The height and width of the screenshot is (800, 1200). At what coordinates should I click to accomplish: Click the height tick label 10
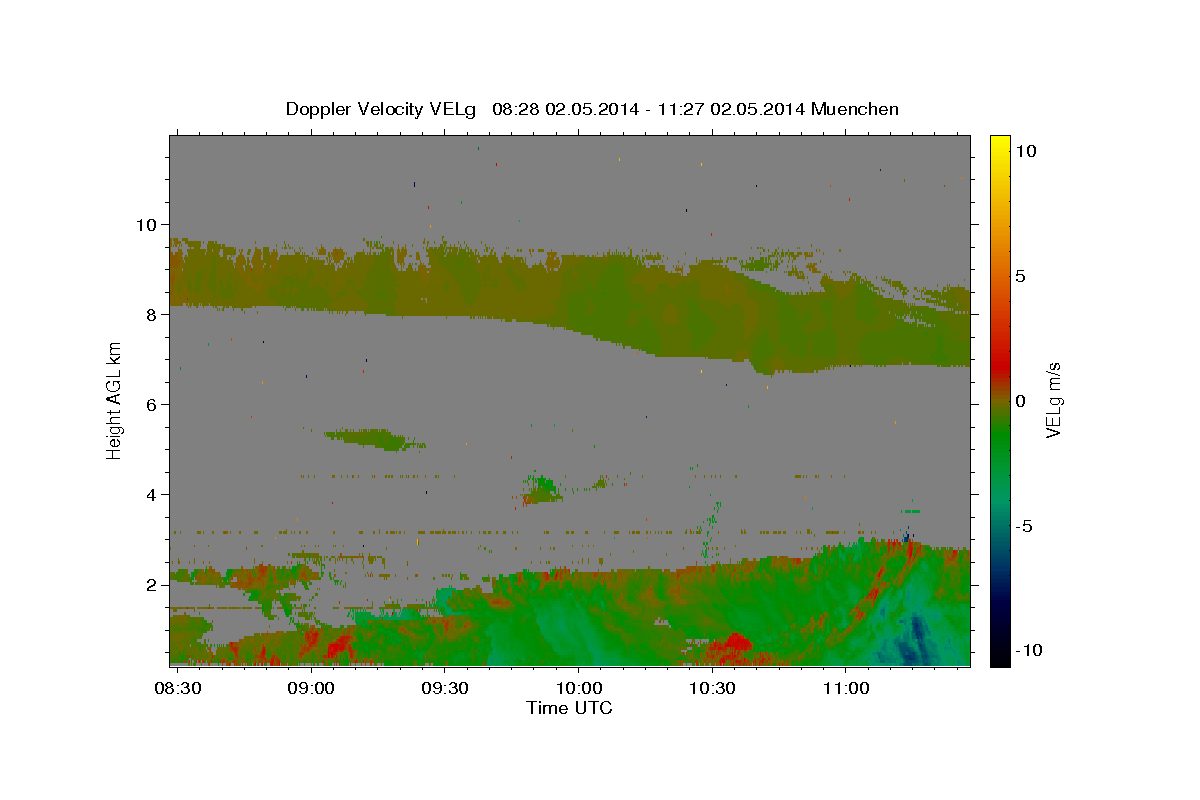[x=145, y=224]
